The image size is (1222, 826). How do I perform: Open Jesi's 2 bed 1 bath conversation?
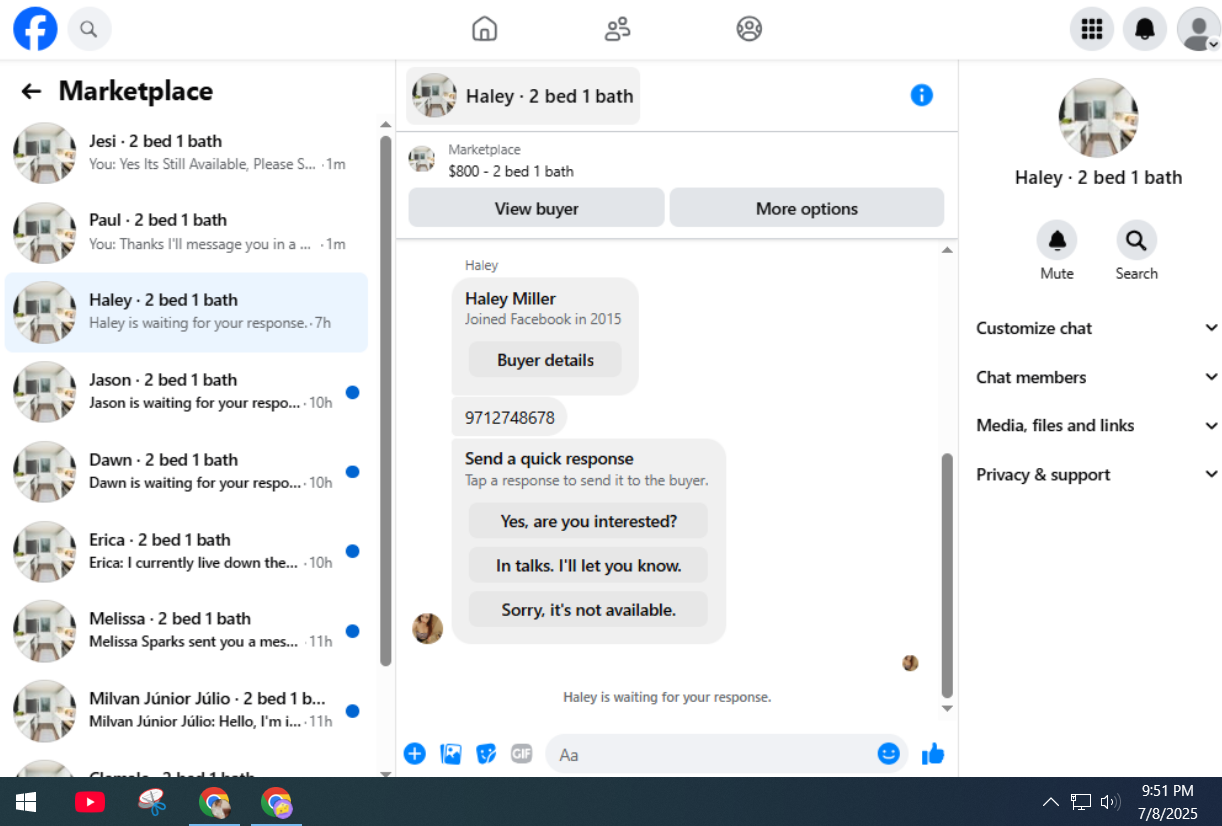point(186,153)
